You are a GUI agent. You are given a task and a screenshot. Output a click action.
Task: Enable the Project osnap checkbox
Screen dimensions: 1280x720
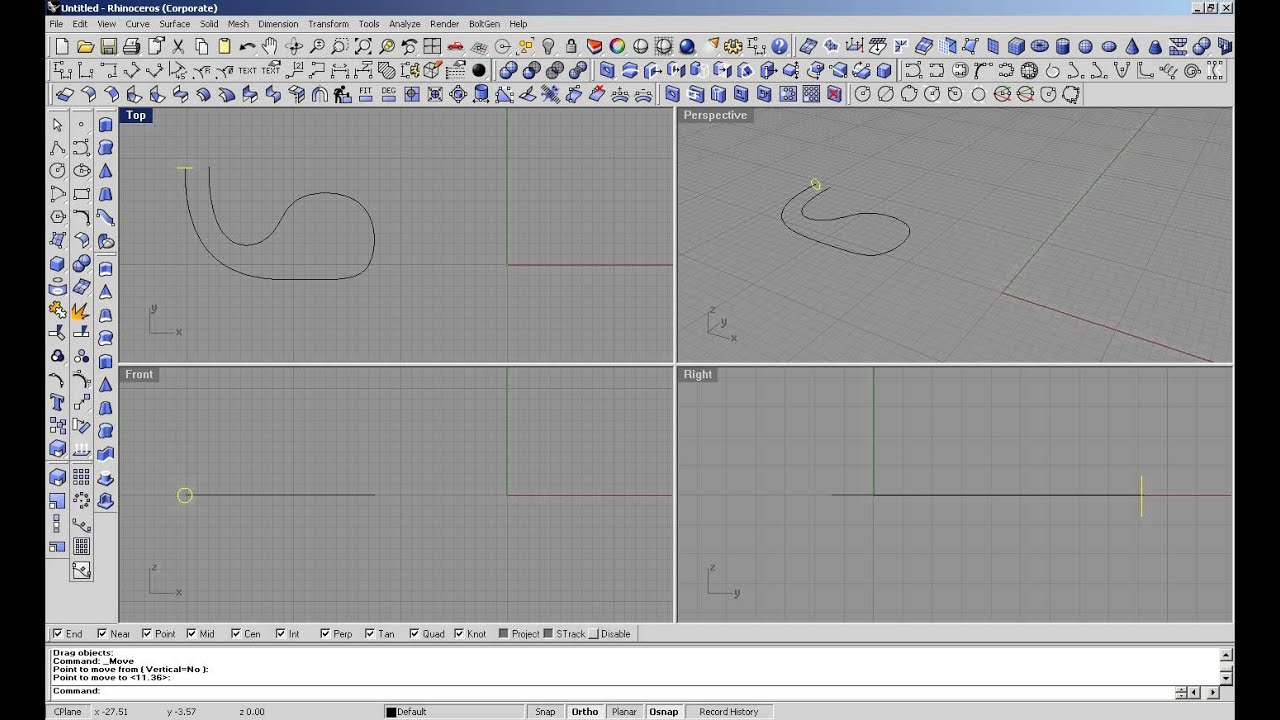coord(504,634)
